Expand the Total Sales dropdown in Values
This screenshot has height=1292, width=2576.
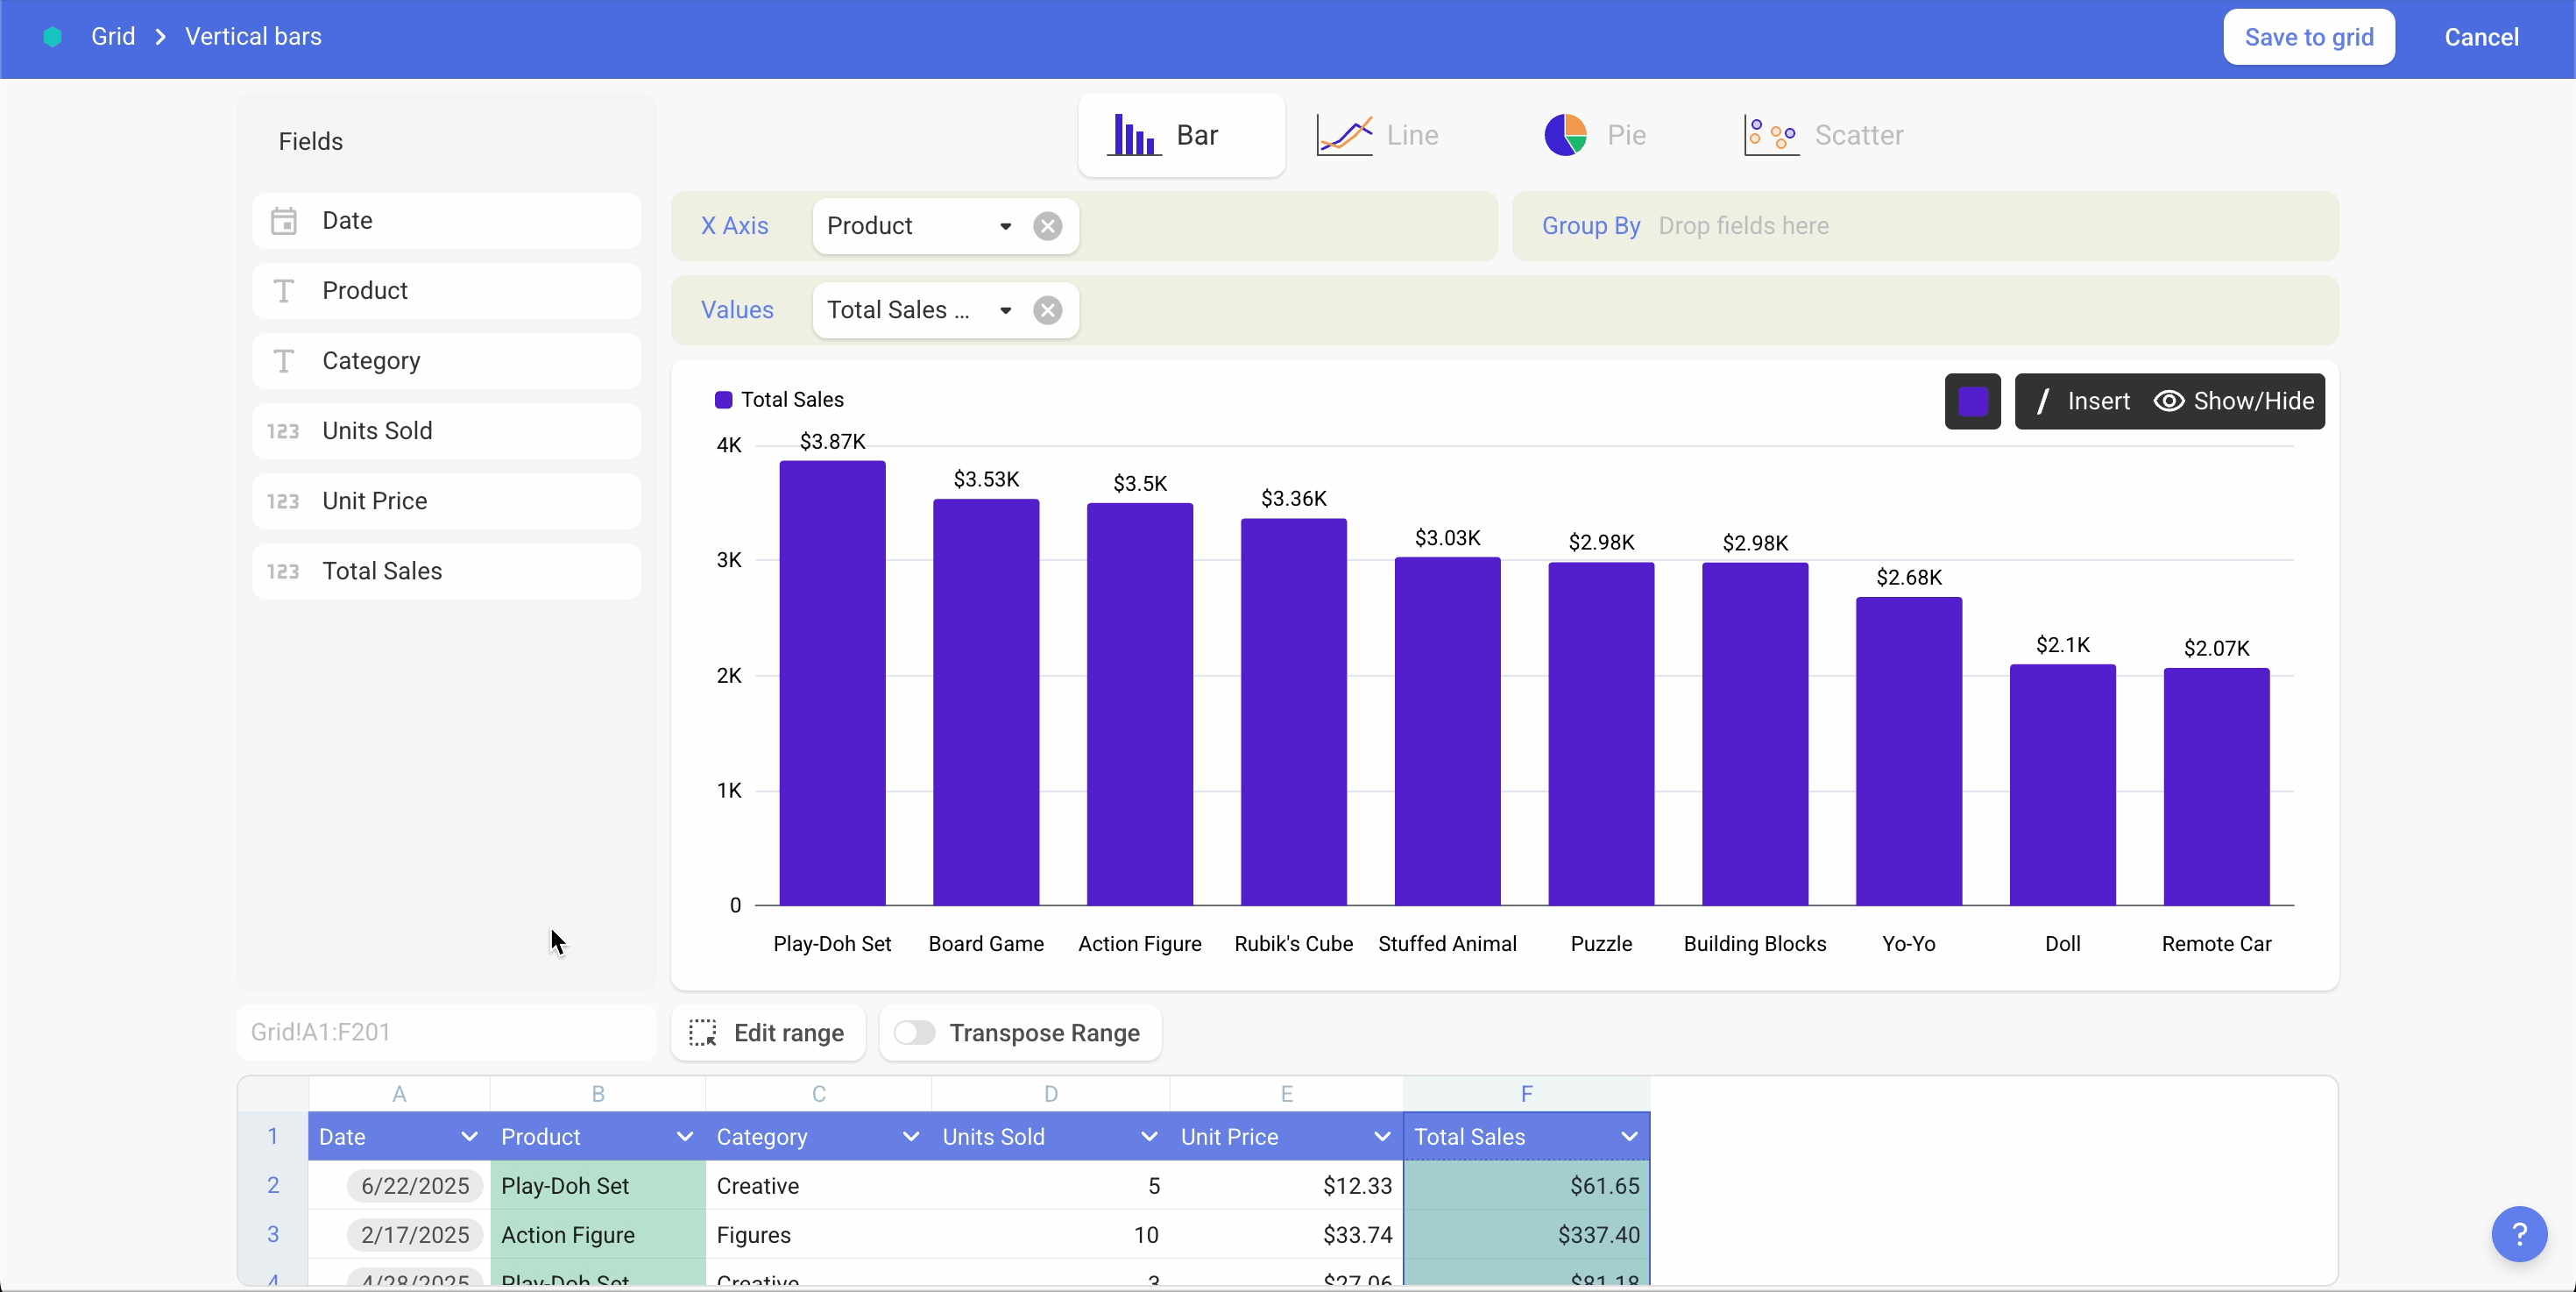[1006, 310]
